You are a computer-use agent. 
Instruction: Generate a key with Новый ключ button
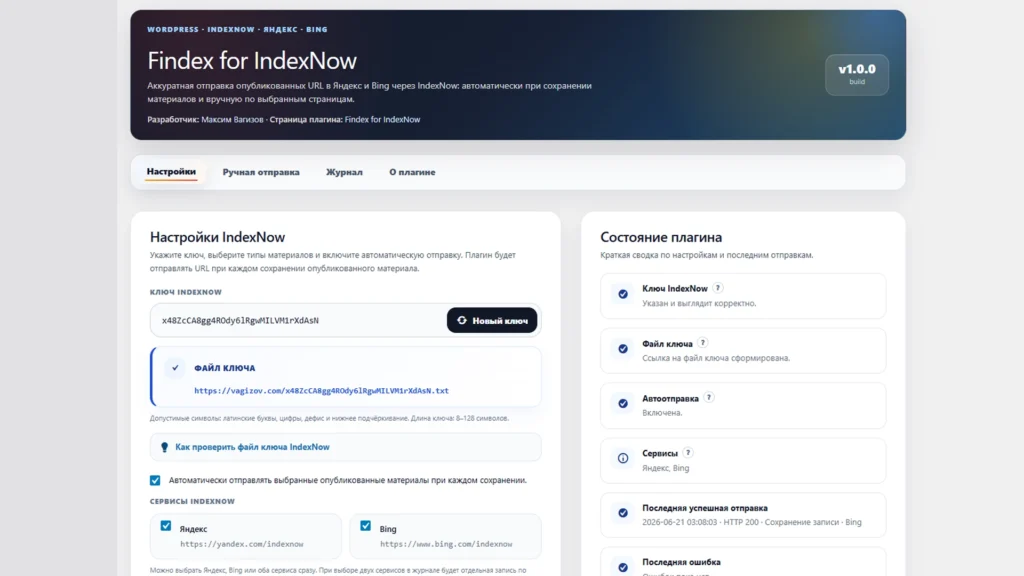(x=492, y=321)
